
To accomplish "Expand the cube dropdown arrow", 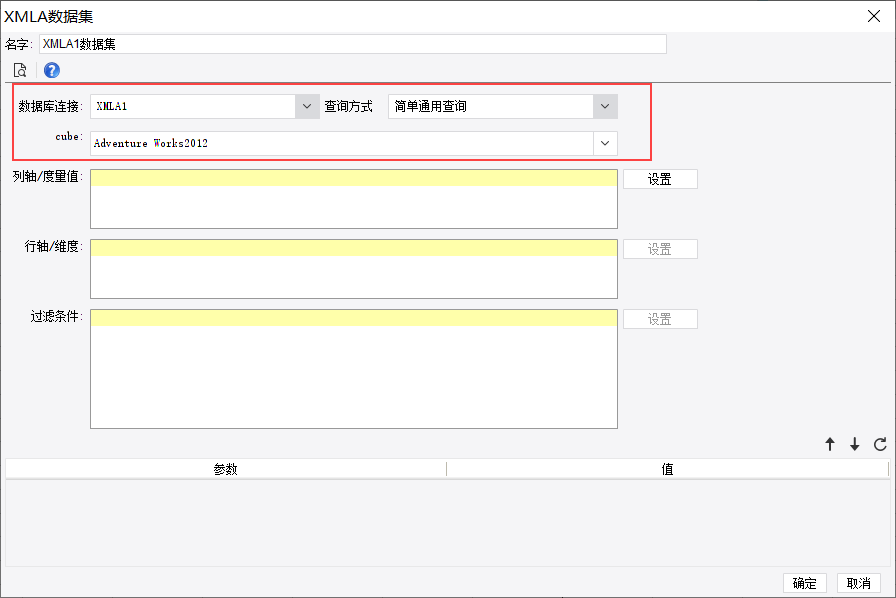I will [605, 143].
